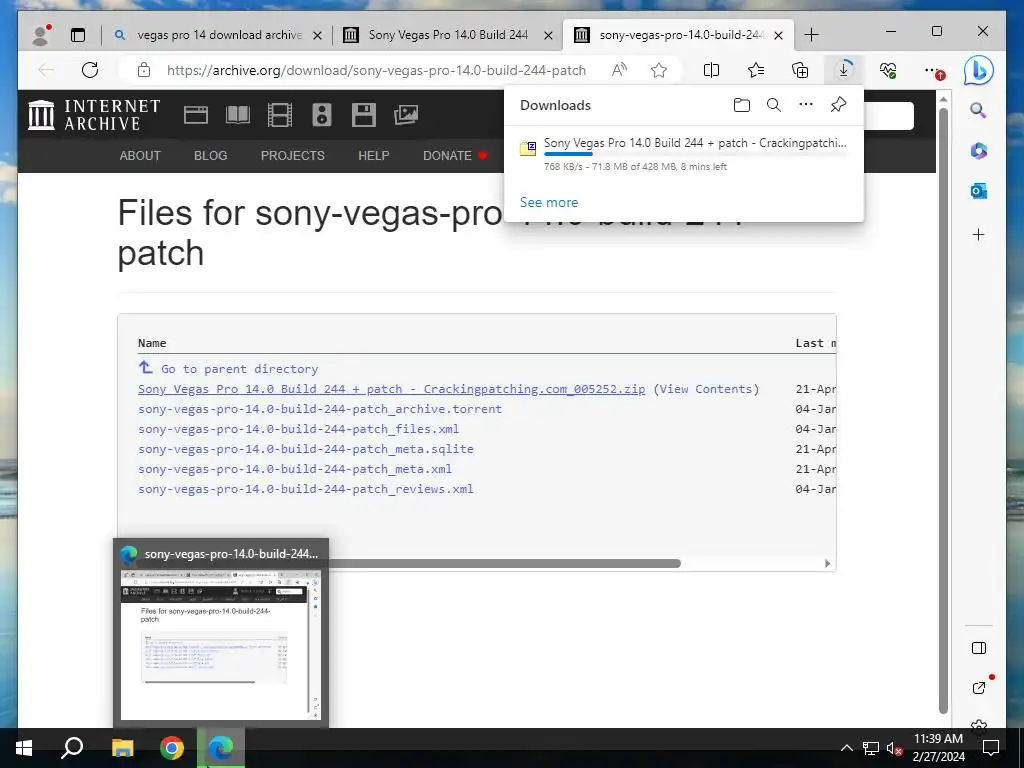Go to parent directory link
Image resolution: width=1024 pixels, height=768 pixels.
pyautogui.click(x=240, y=369)
